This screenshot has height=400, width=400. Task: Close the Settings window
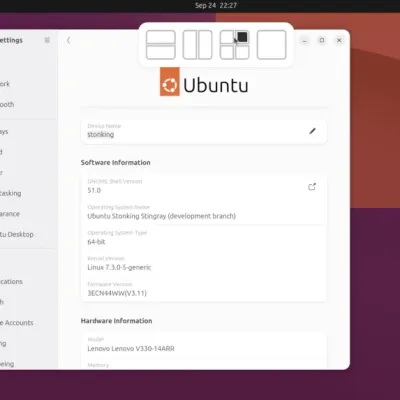coord(339,40)
